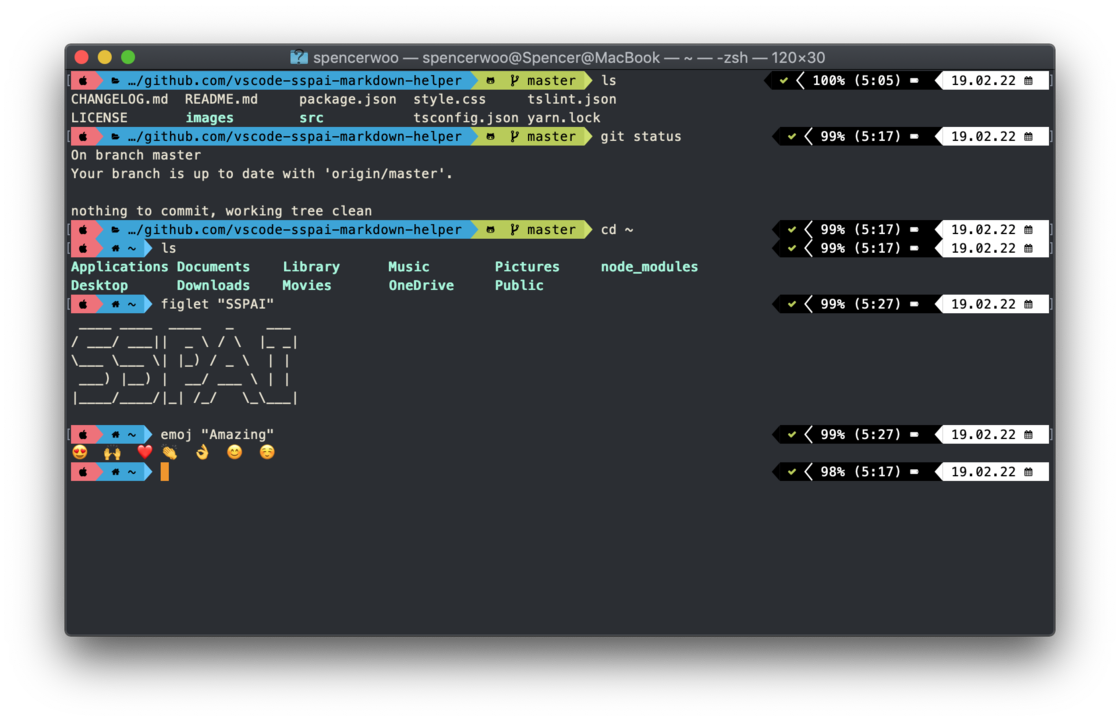Click the calendar icon in the date segment

[x=1028, y=80]
